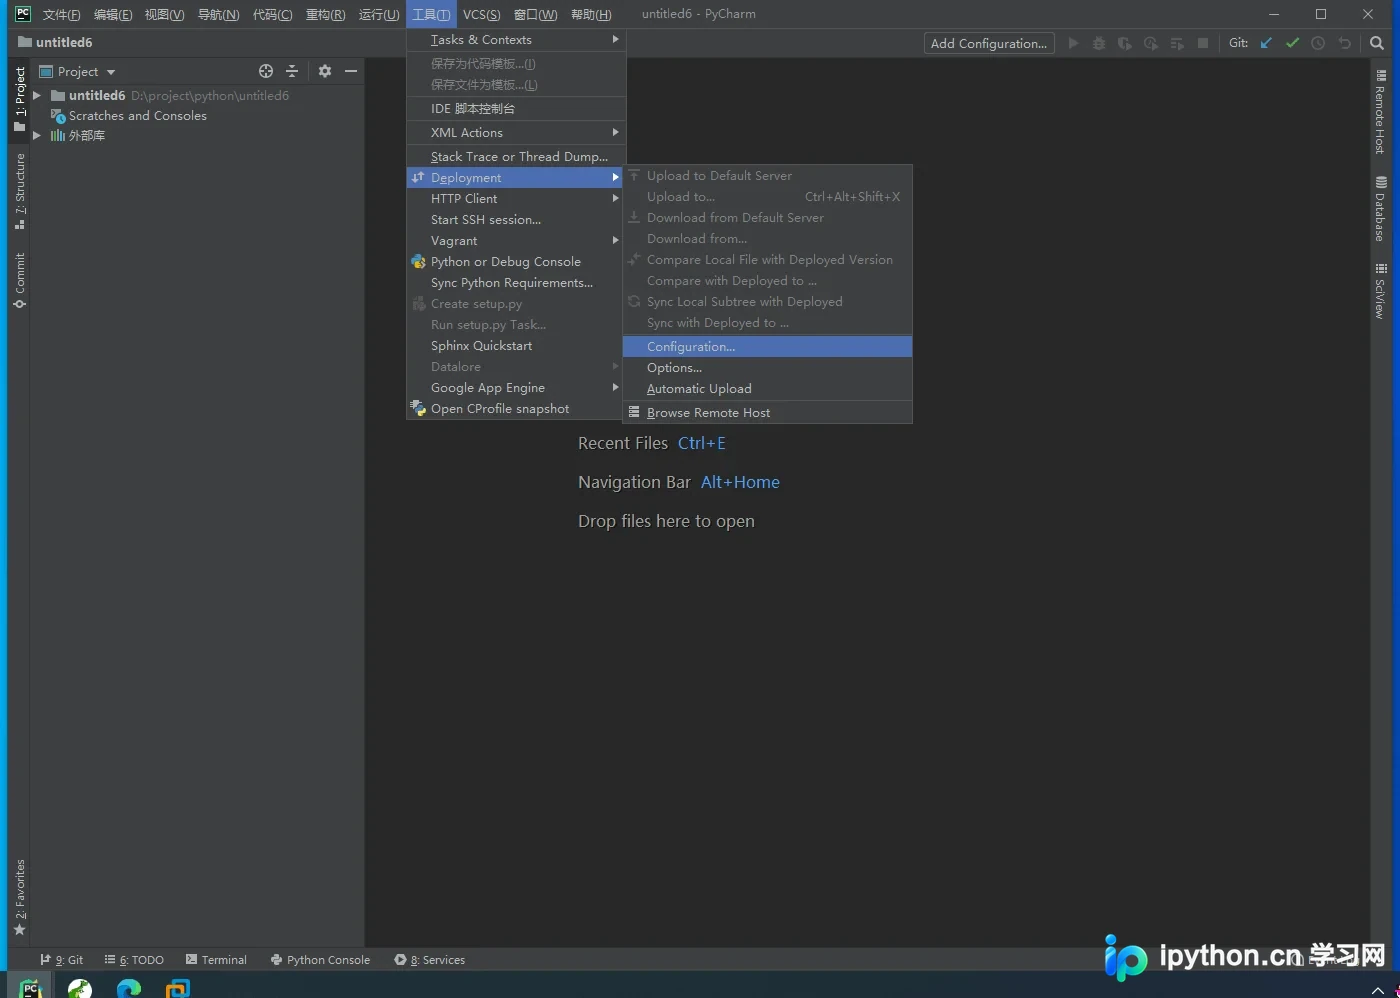Open Project panel settings gear

click(324, 71)
